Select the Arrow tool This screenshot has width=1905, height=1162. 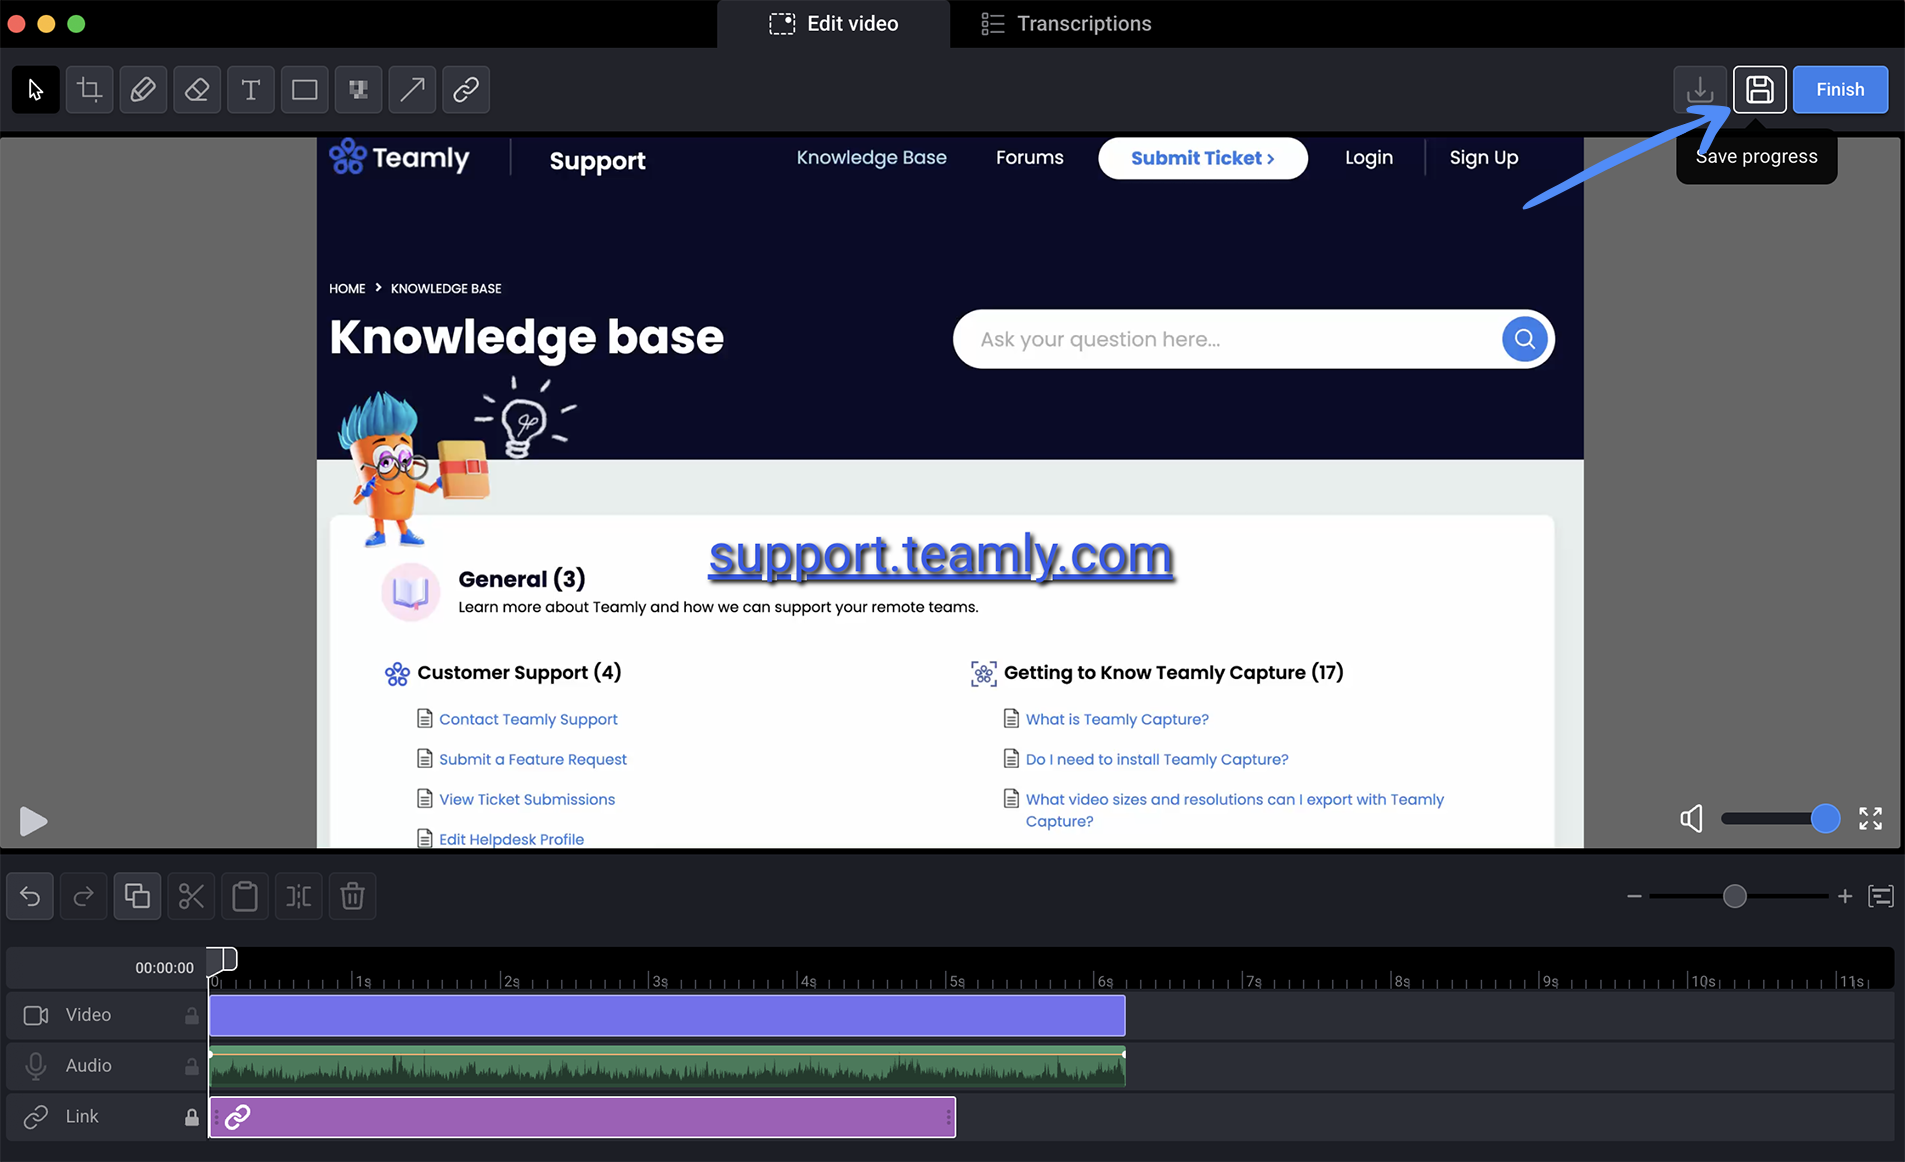point(412,90)
